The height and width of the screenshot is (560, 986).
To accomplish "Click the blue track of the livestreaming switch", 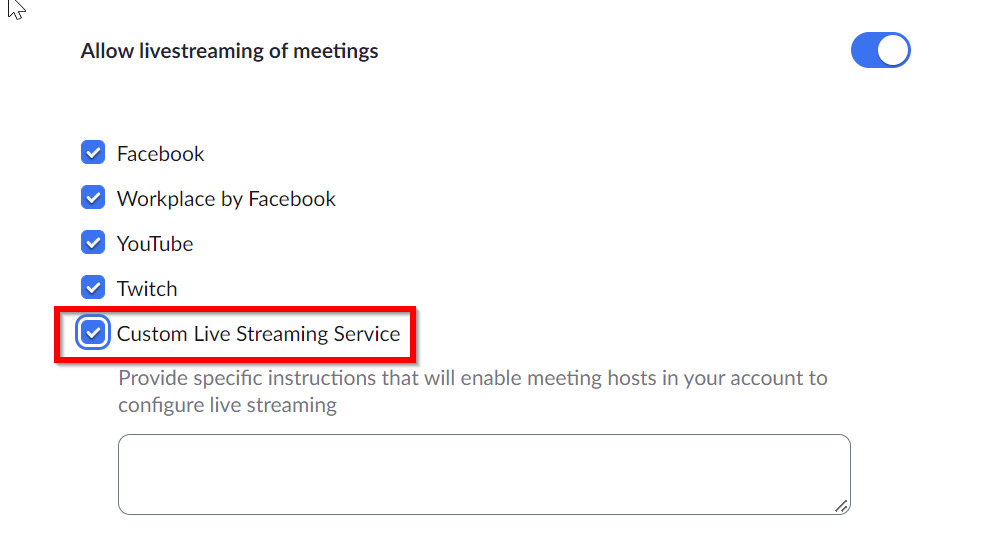I will pos(865,50).
